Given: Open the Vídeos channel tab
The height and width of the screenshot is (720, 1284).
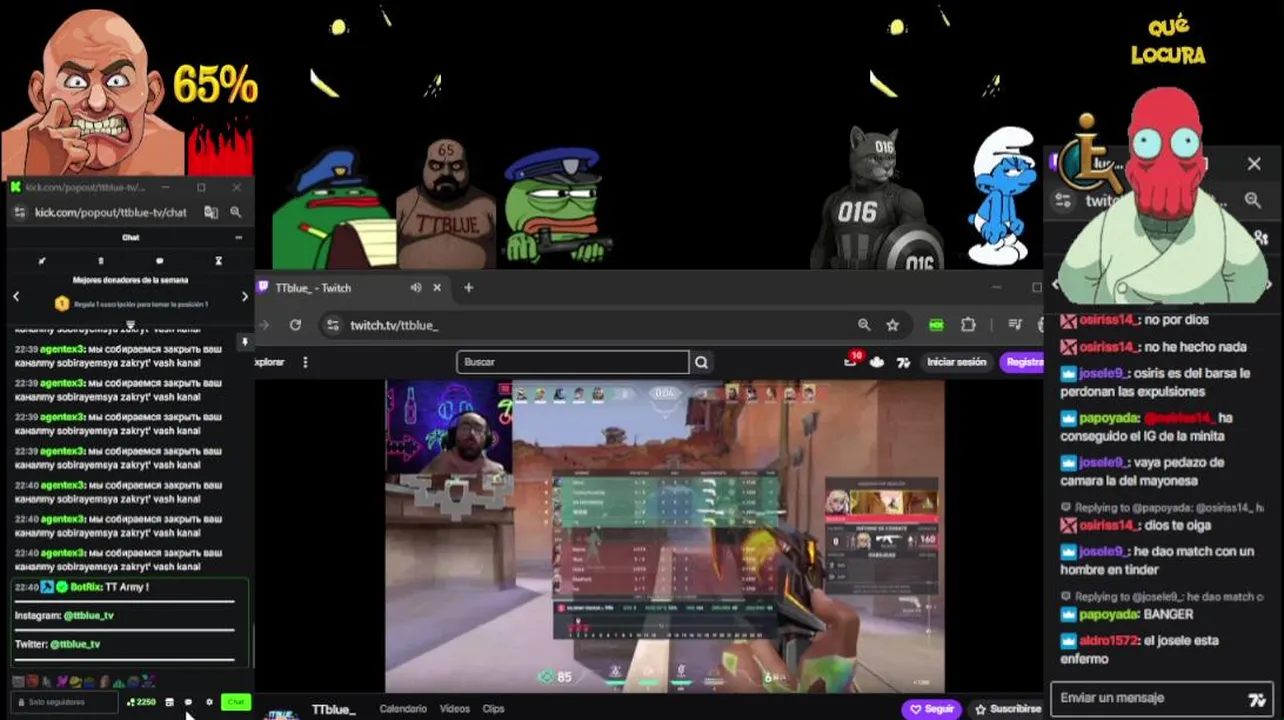Looking at the screenshot, I should (455, 709).
